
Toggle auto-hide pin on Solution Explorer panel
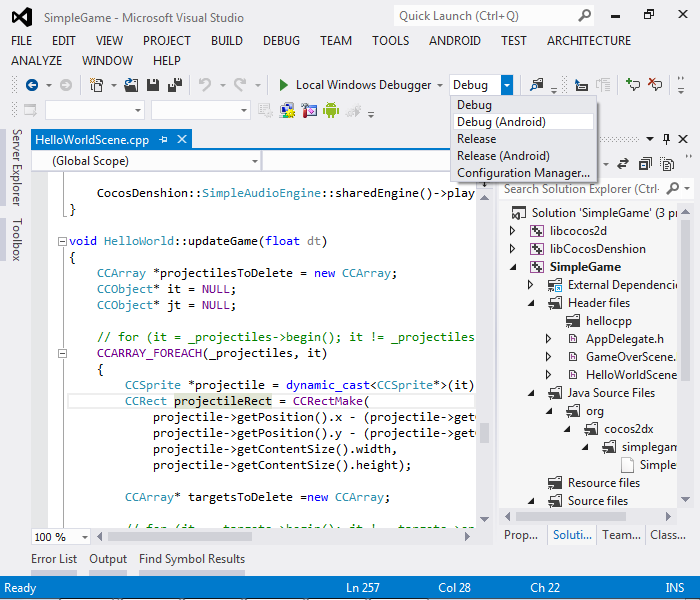[666, 139]
